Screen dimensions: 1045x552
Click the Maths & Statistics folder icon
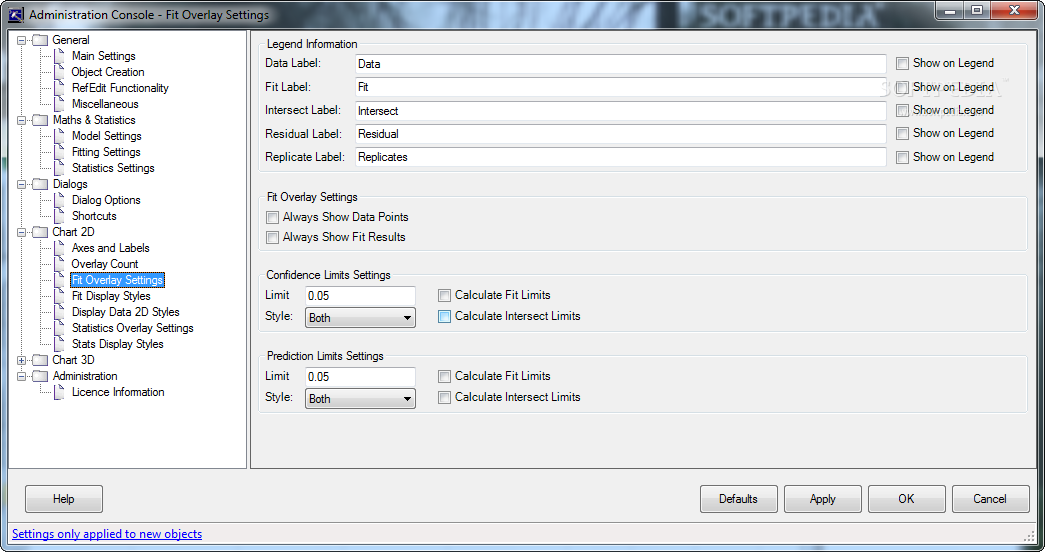(x=41, y=120)
